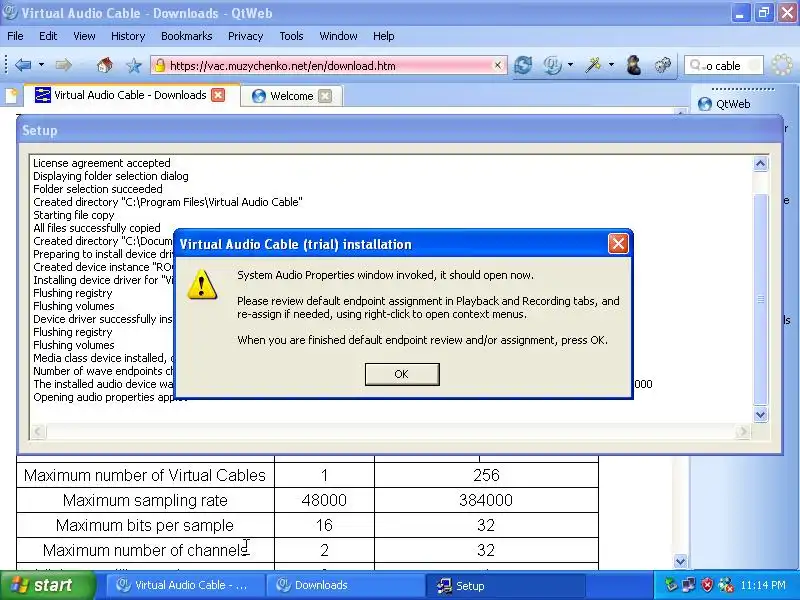Click the log line 'All files successfully copied'
The image size is (800, 600).
click(97, 228)
